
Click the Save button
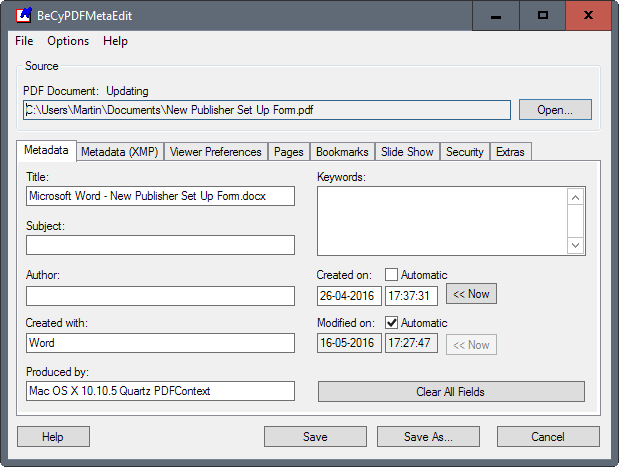315,437
